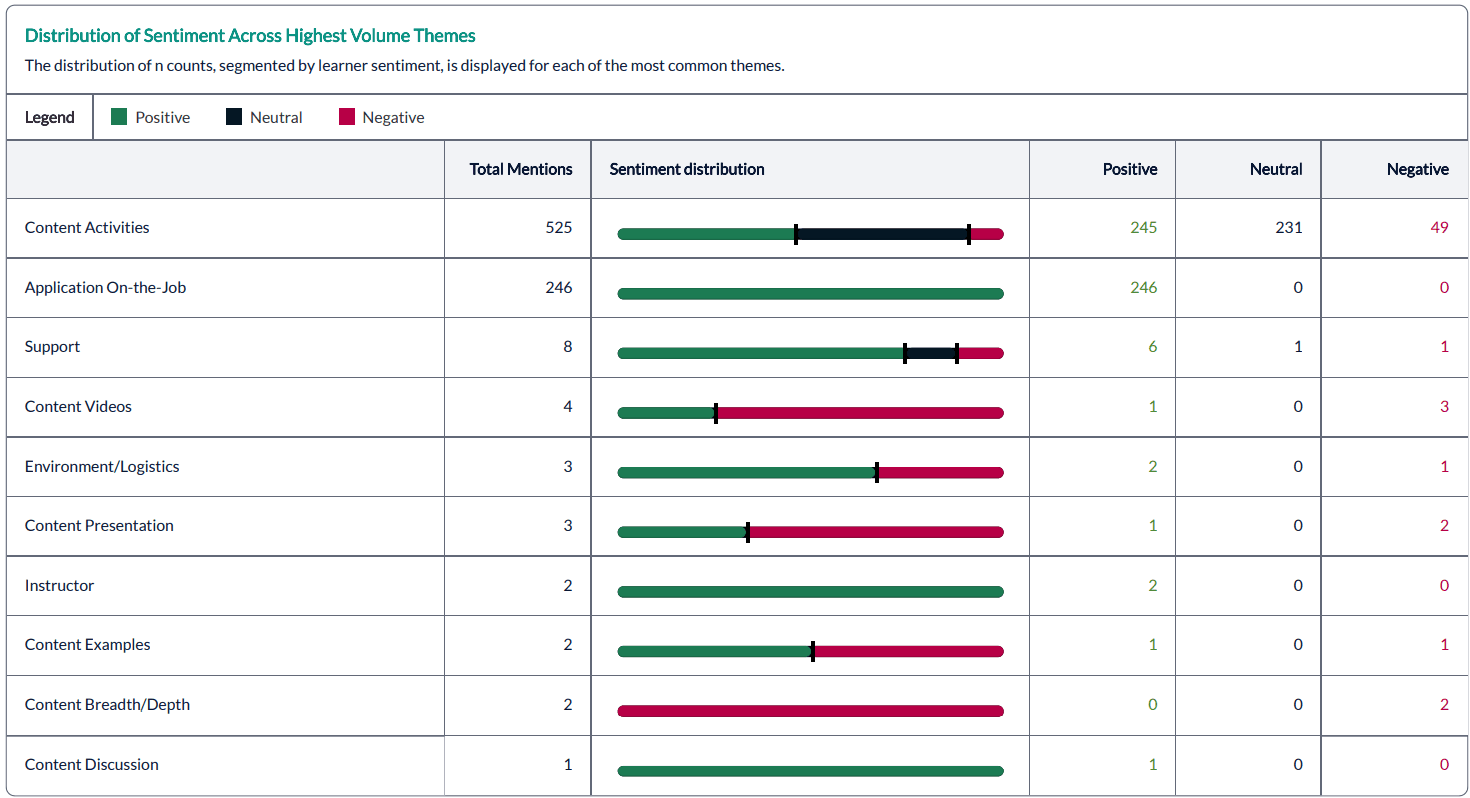This screenshot has width=1470, height=798.
Task: Sort by the Total Mentions column header
Action: [x=519, y=169]
